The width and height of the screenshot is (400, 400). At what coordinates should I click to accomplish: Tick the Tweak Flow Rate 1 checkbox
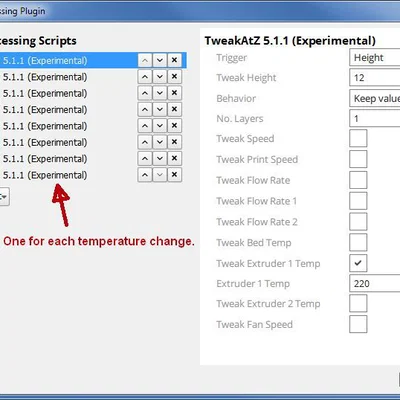pos(358,201)
